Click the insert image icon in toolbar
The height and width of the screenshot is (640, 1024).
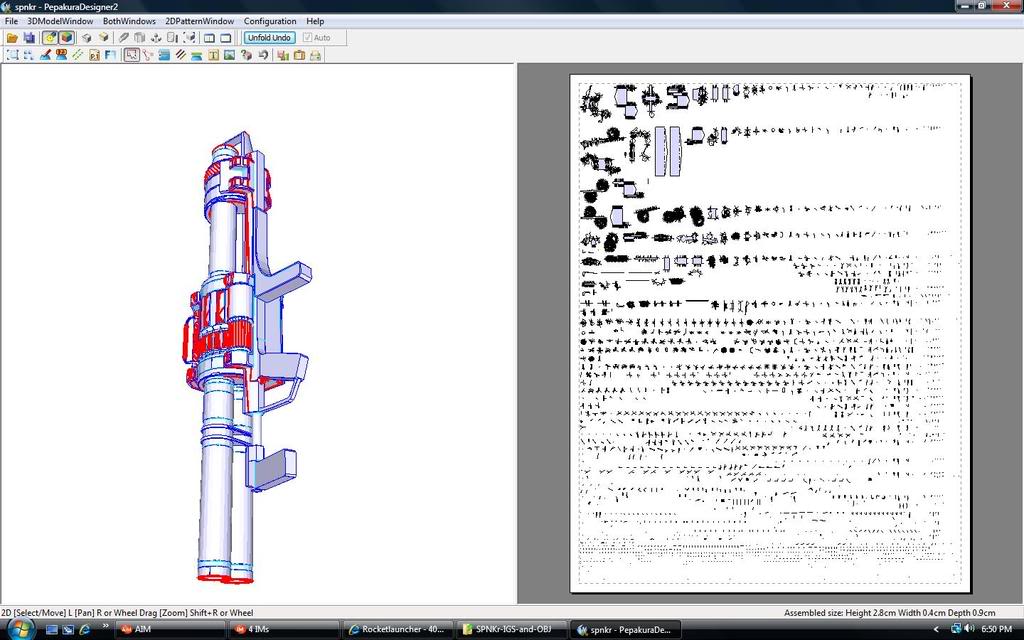(x=230, y=55)
